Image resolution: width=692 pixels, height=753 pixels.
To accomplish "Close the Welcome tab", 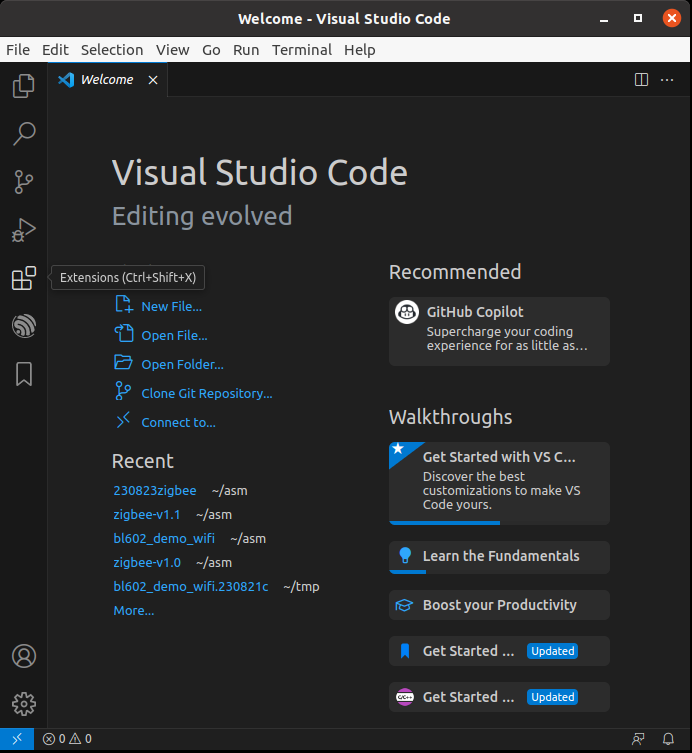I will (x=153, y=80).
